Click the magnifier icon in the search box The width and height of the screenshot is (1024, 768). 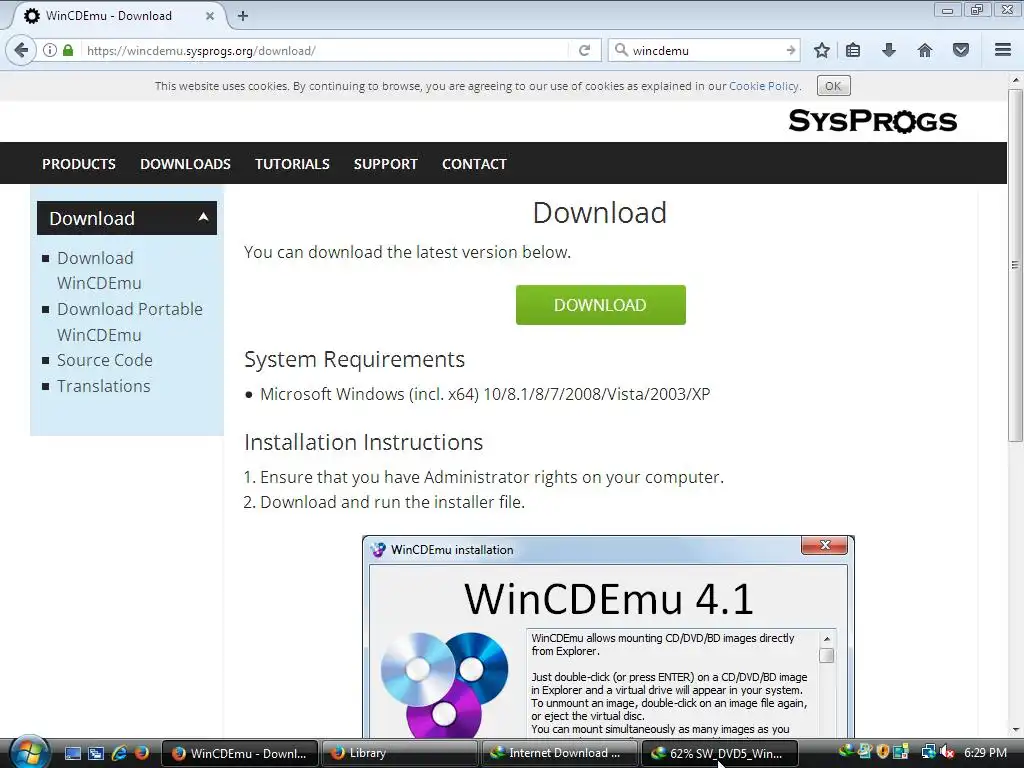click(x=621, y=50)
